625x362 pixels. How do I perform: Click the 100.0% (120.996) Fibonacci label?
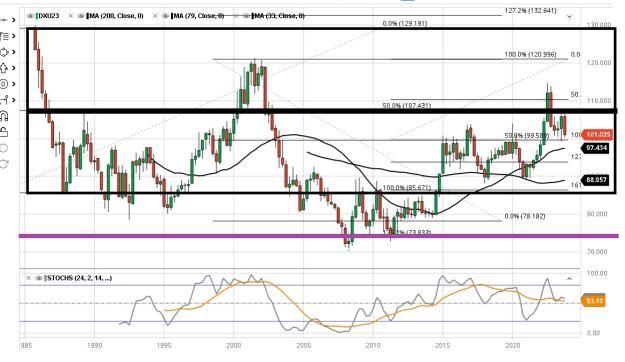point(530,54)
